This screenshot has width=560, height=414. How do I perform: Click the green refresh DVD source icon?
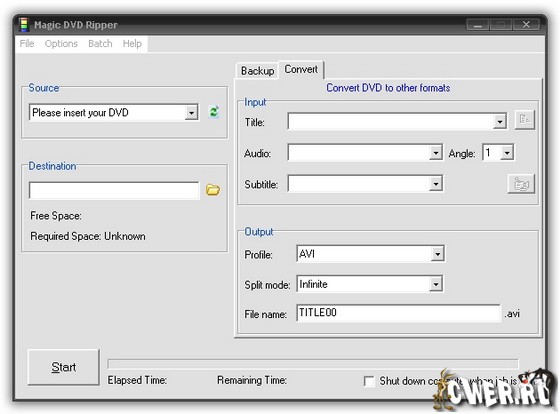pos(214,112)
